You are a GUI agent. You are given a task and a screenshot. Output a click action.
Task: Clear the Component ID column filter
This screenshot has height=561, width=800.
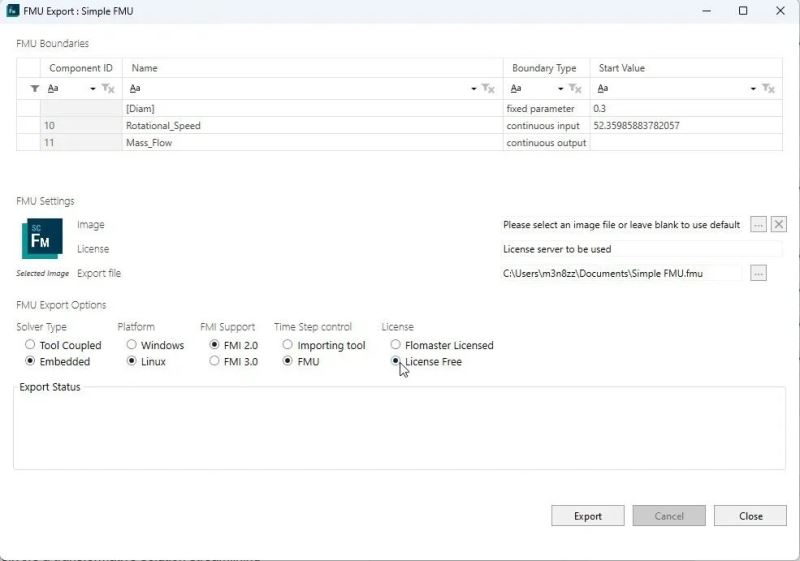coord(109,89)
